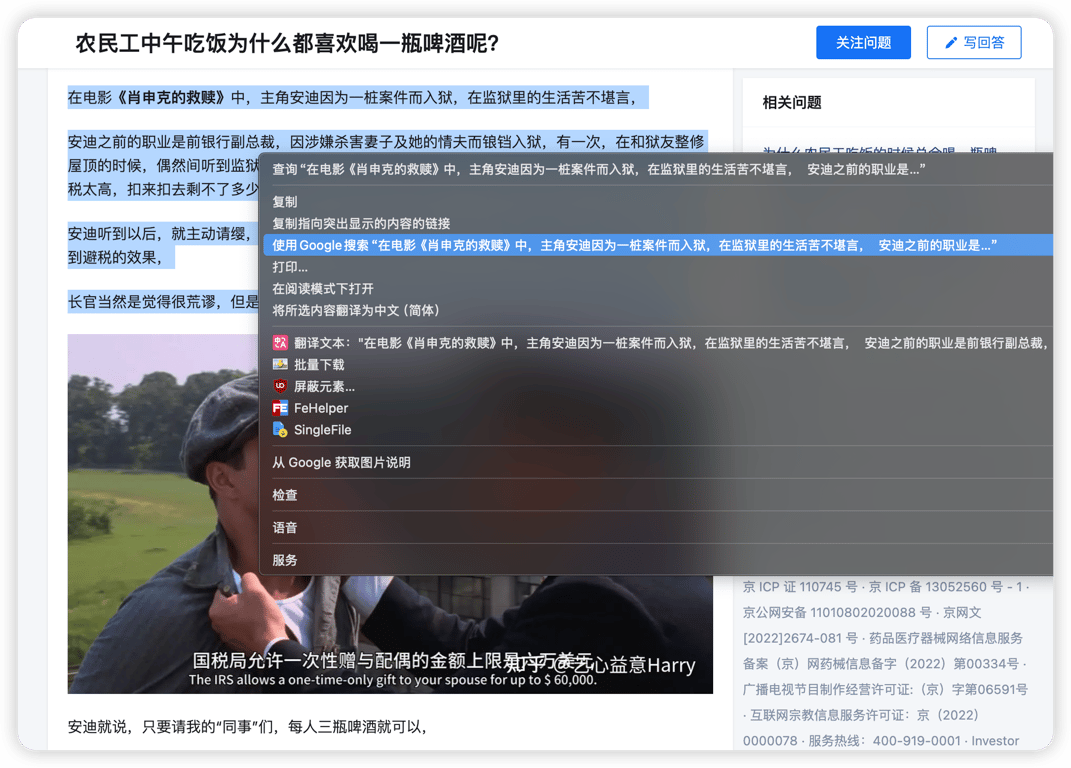Click the FeHelper extension icon
The image size is (1071, 768).
[x=280, y=408]
